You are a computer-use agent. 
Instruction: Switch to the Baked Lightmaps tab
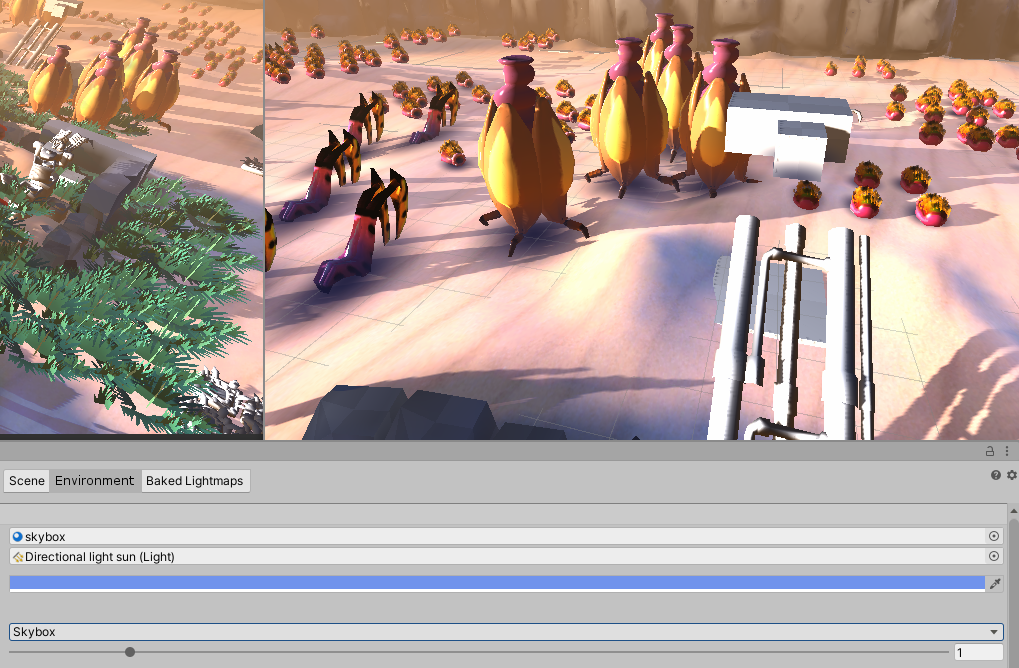coord(195,481)
